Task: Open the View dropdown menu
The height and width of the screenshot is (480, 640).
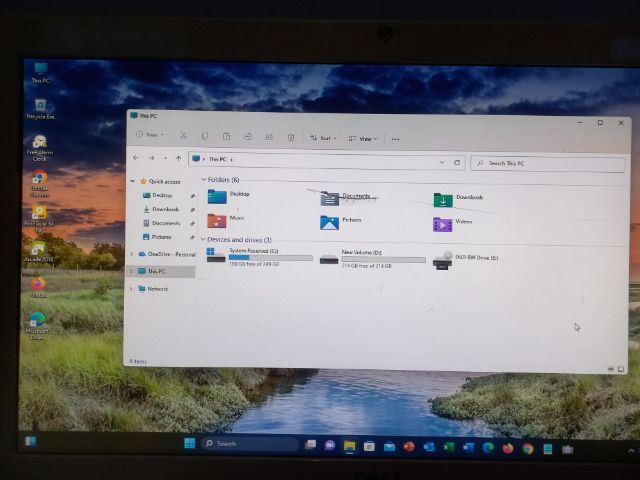Action: tap(362, 139)
